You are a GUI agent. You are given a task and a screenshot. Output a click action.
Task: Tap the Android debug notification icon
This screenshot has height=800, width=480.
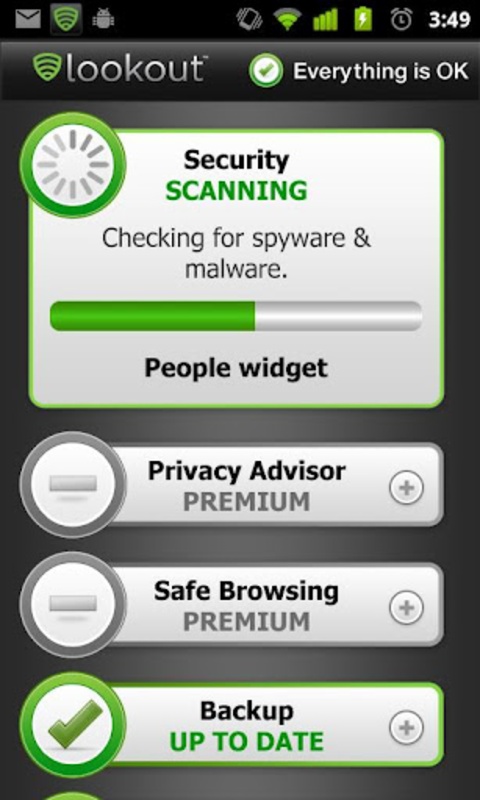click(x=103, y=19)
